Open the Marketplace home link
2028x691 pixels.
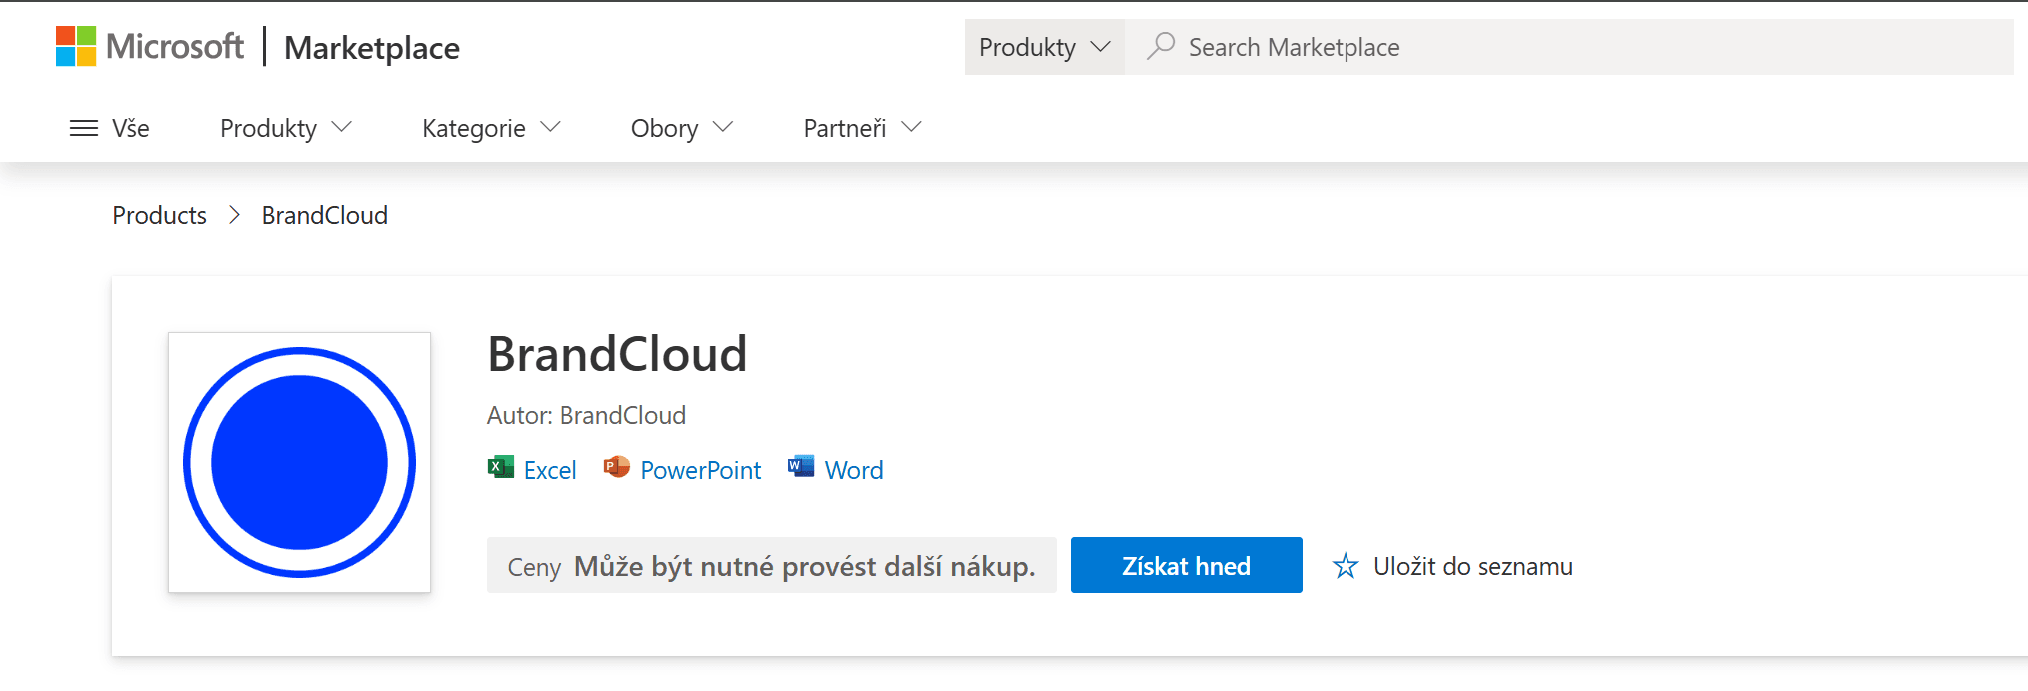(x=371, y=47)
